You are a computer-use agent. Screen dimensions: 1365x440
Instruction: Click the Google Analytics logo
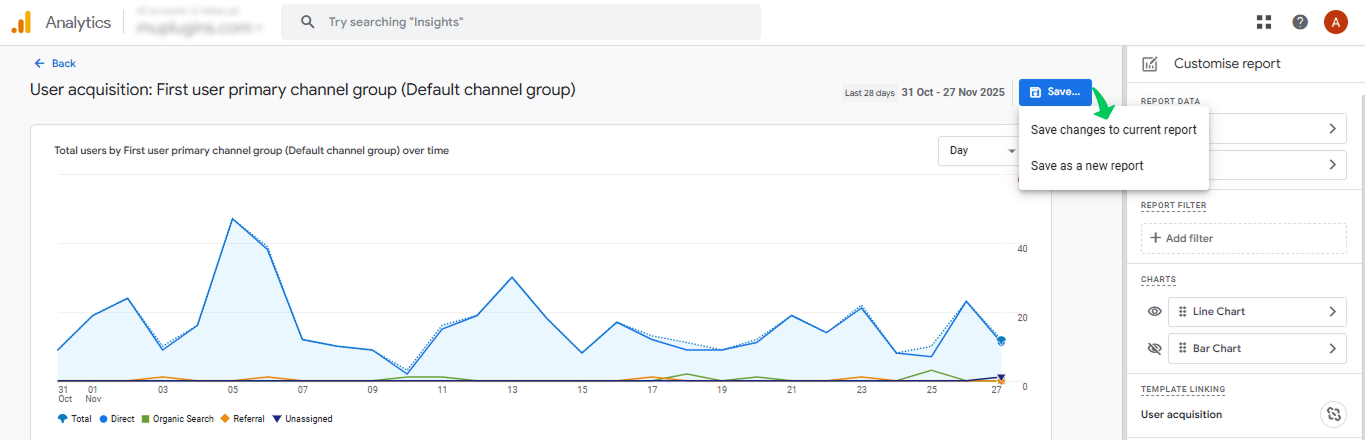(x=21, y=22)
